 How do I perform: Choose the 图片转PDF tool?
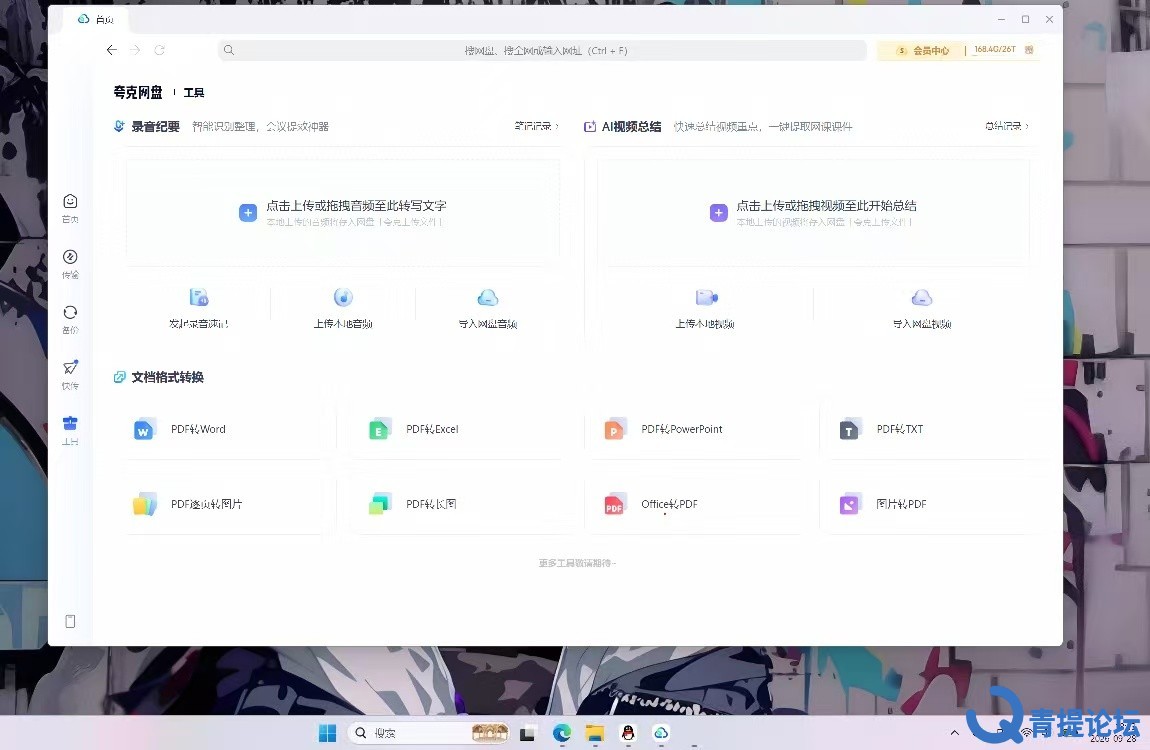[930, 504]
